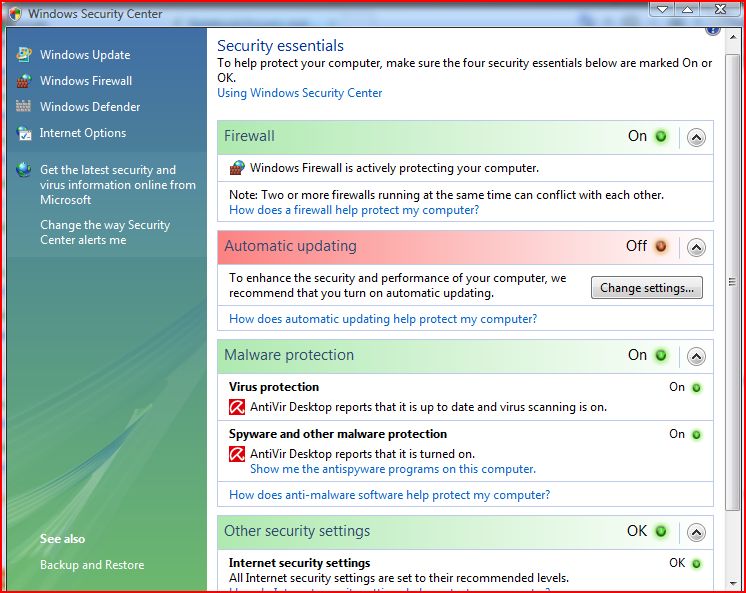746x593 pixels.
Task: Click the Change settings... button
Action: pos(647,287)
